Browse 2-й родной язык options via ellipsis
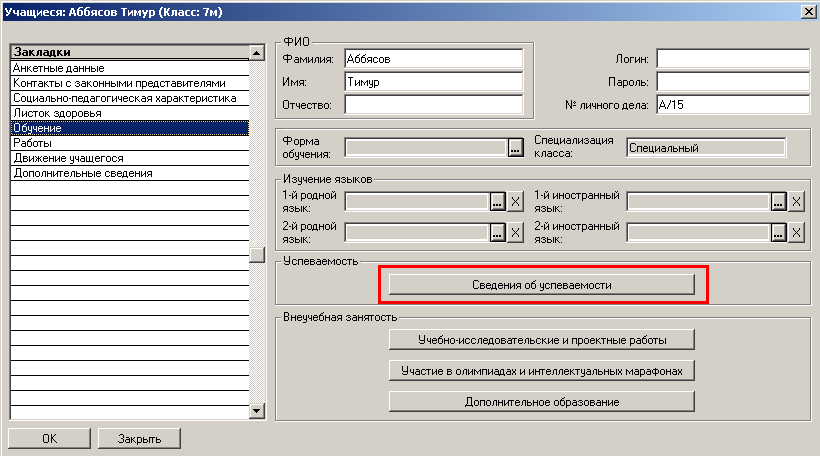820x456 pixels. point(497,232)
